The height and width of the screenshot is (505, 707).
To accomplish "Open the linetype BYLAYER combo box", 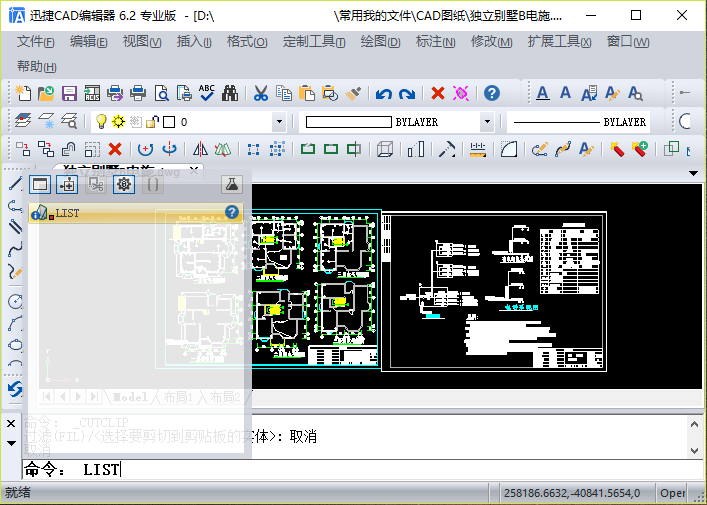I will click(x=579, y=122).
